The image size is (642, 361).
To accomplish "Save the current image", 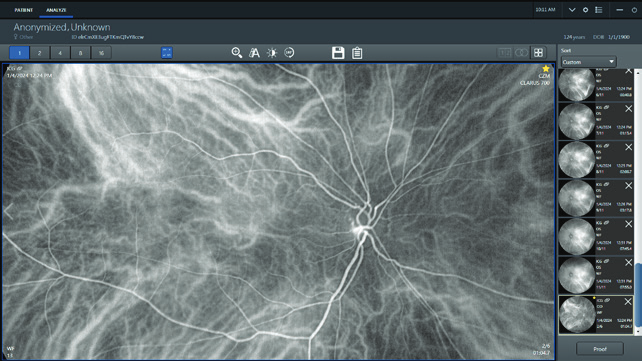I will click(338, 53).
